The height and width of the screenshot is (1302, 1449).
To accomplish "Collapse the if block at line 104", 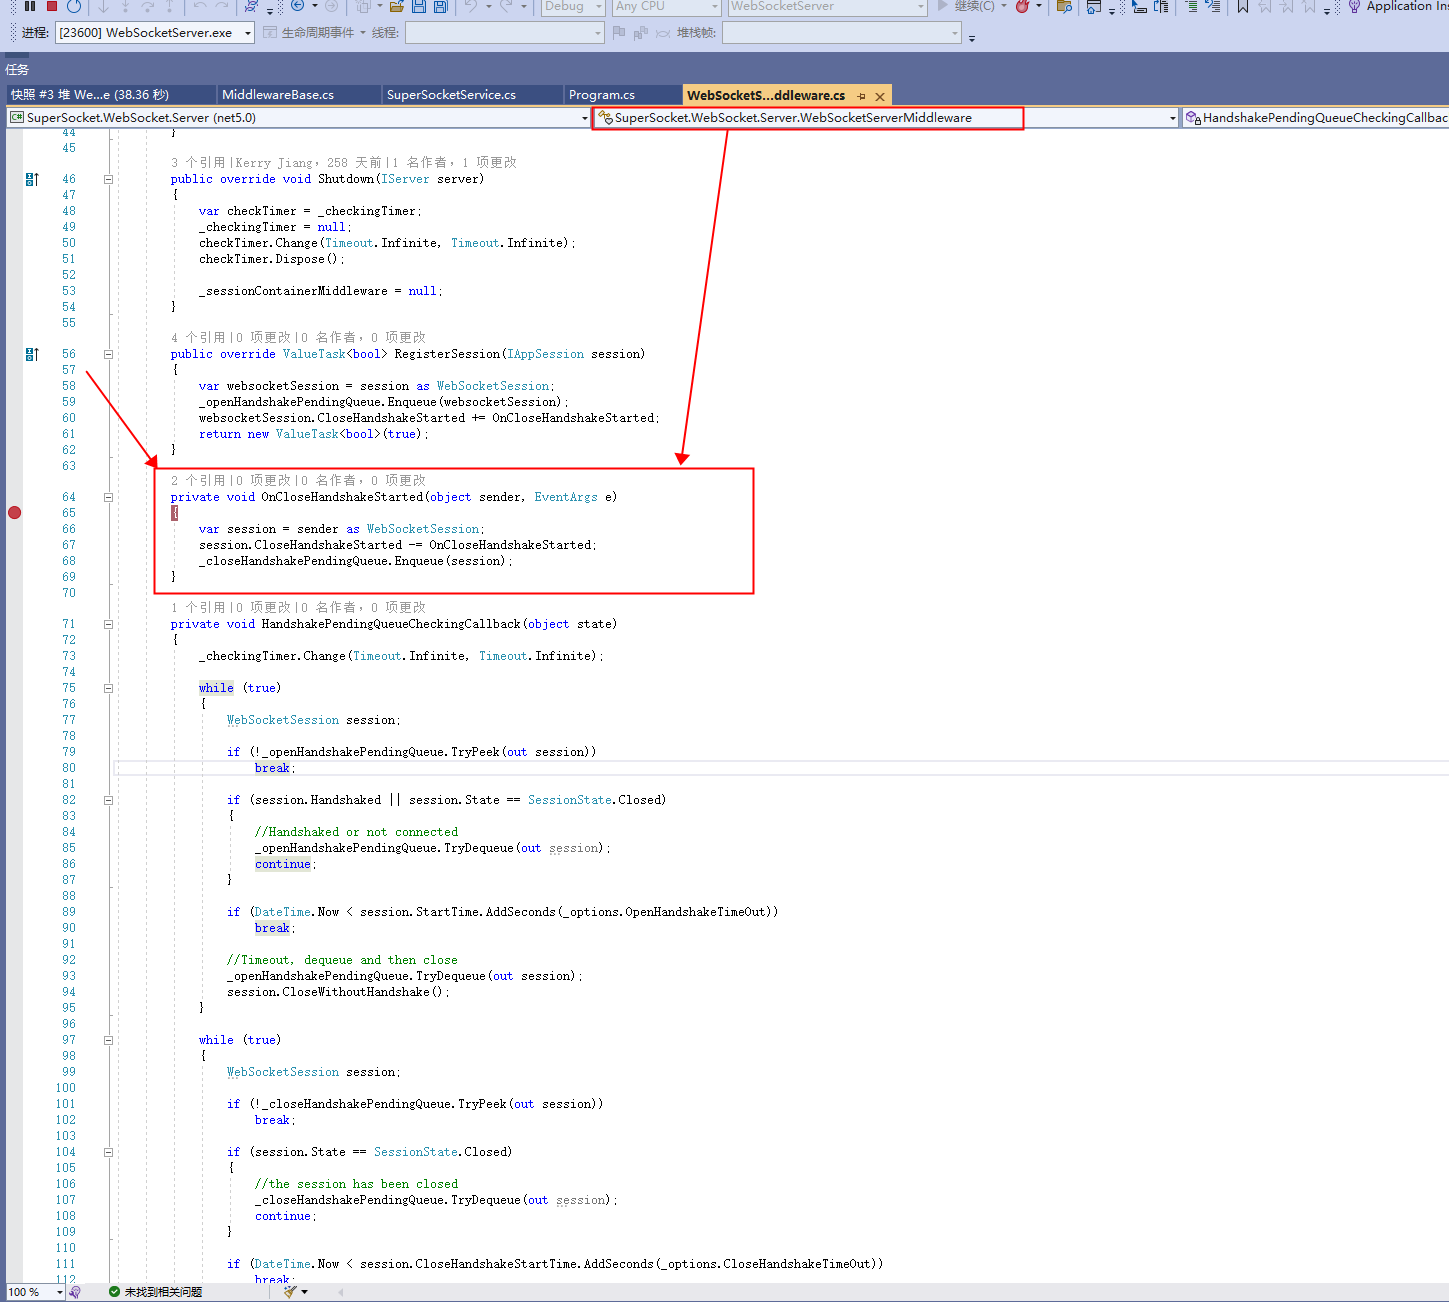I will (x=108, y=1152).
